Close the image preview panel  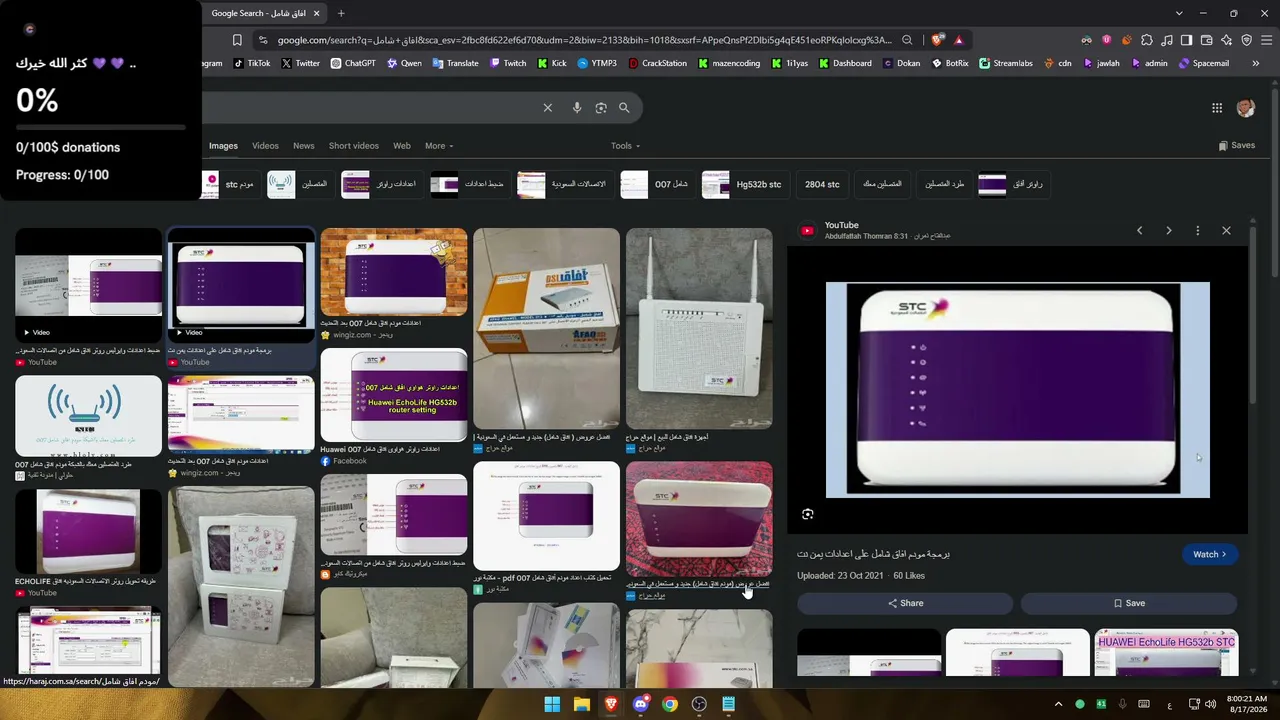(1226, 231)
